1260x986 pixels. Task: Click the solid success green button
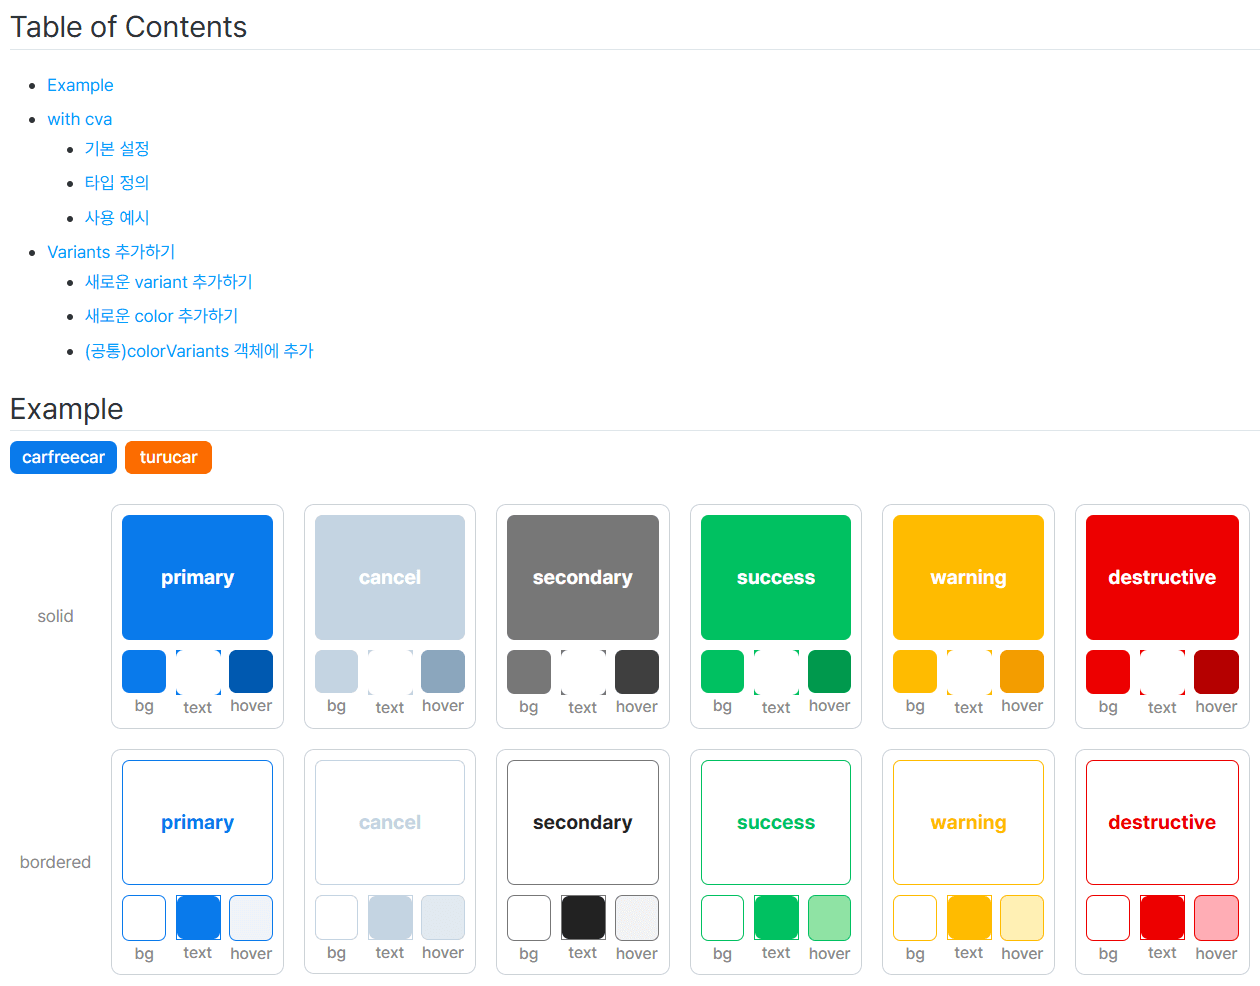(x=775, y=577)
